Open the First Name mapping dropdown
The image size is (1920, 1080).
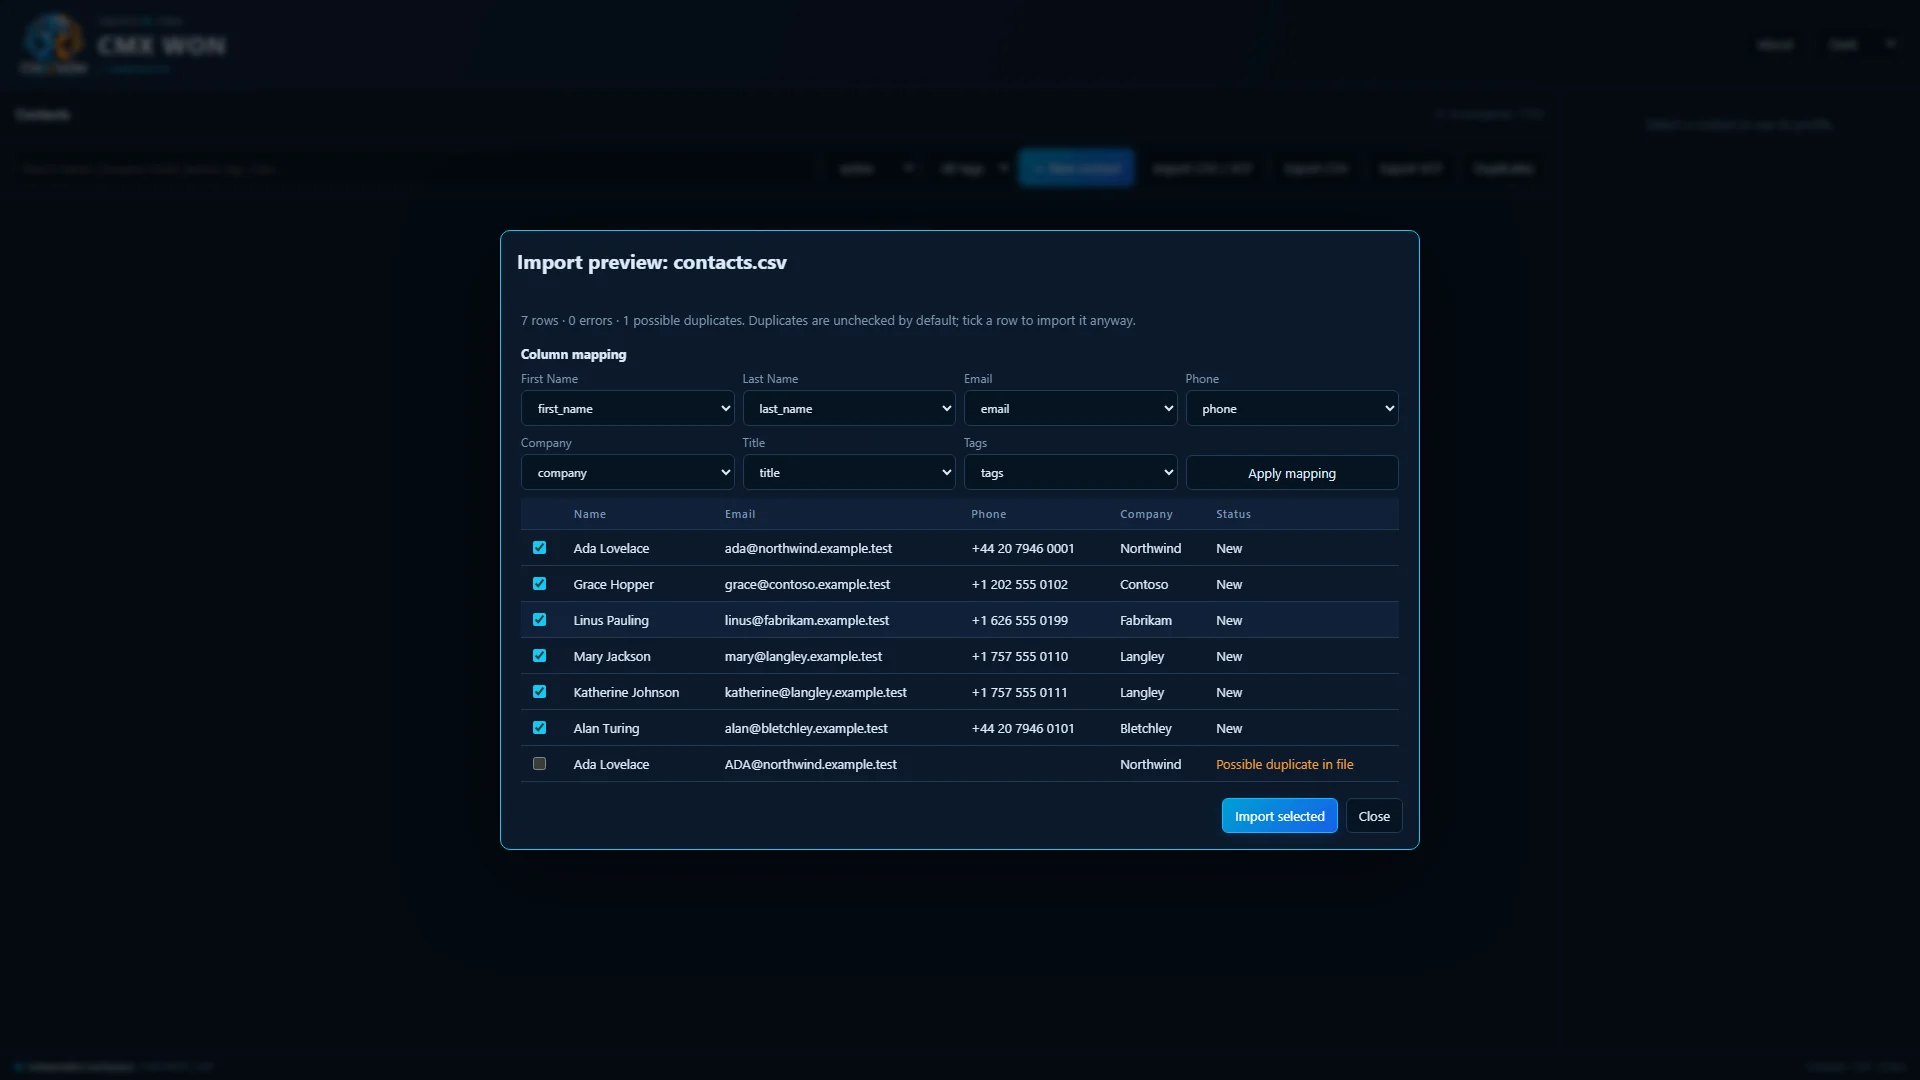pos(627,408)
